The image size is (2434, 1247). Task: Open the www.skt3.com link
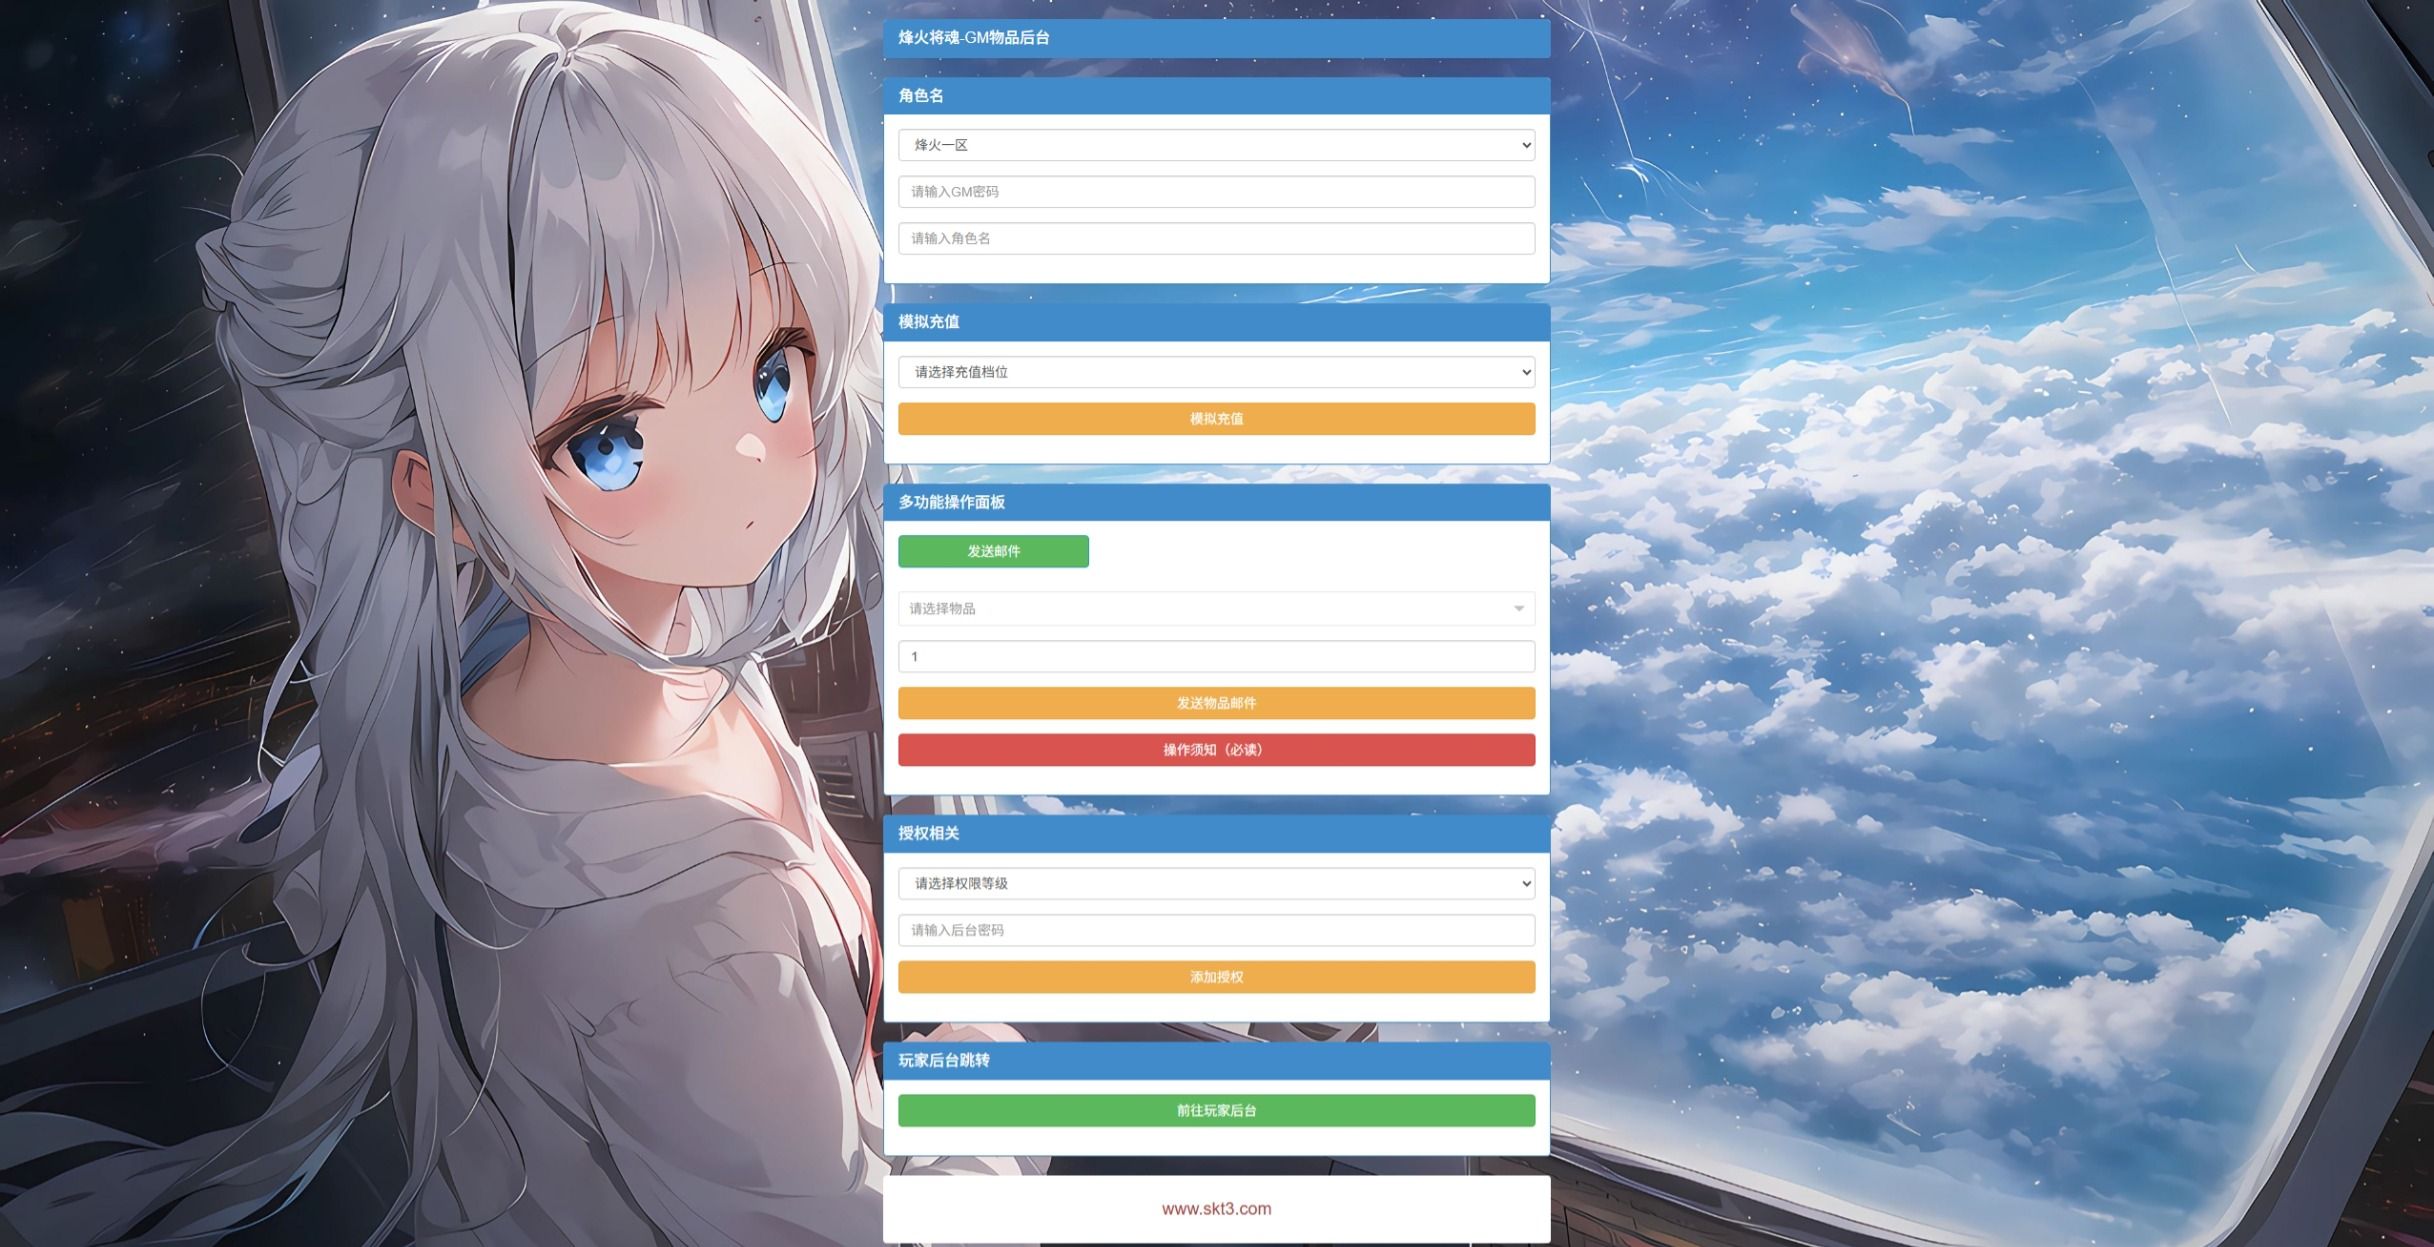click(x=1216, y=1209)
